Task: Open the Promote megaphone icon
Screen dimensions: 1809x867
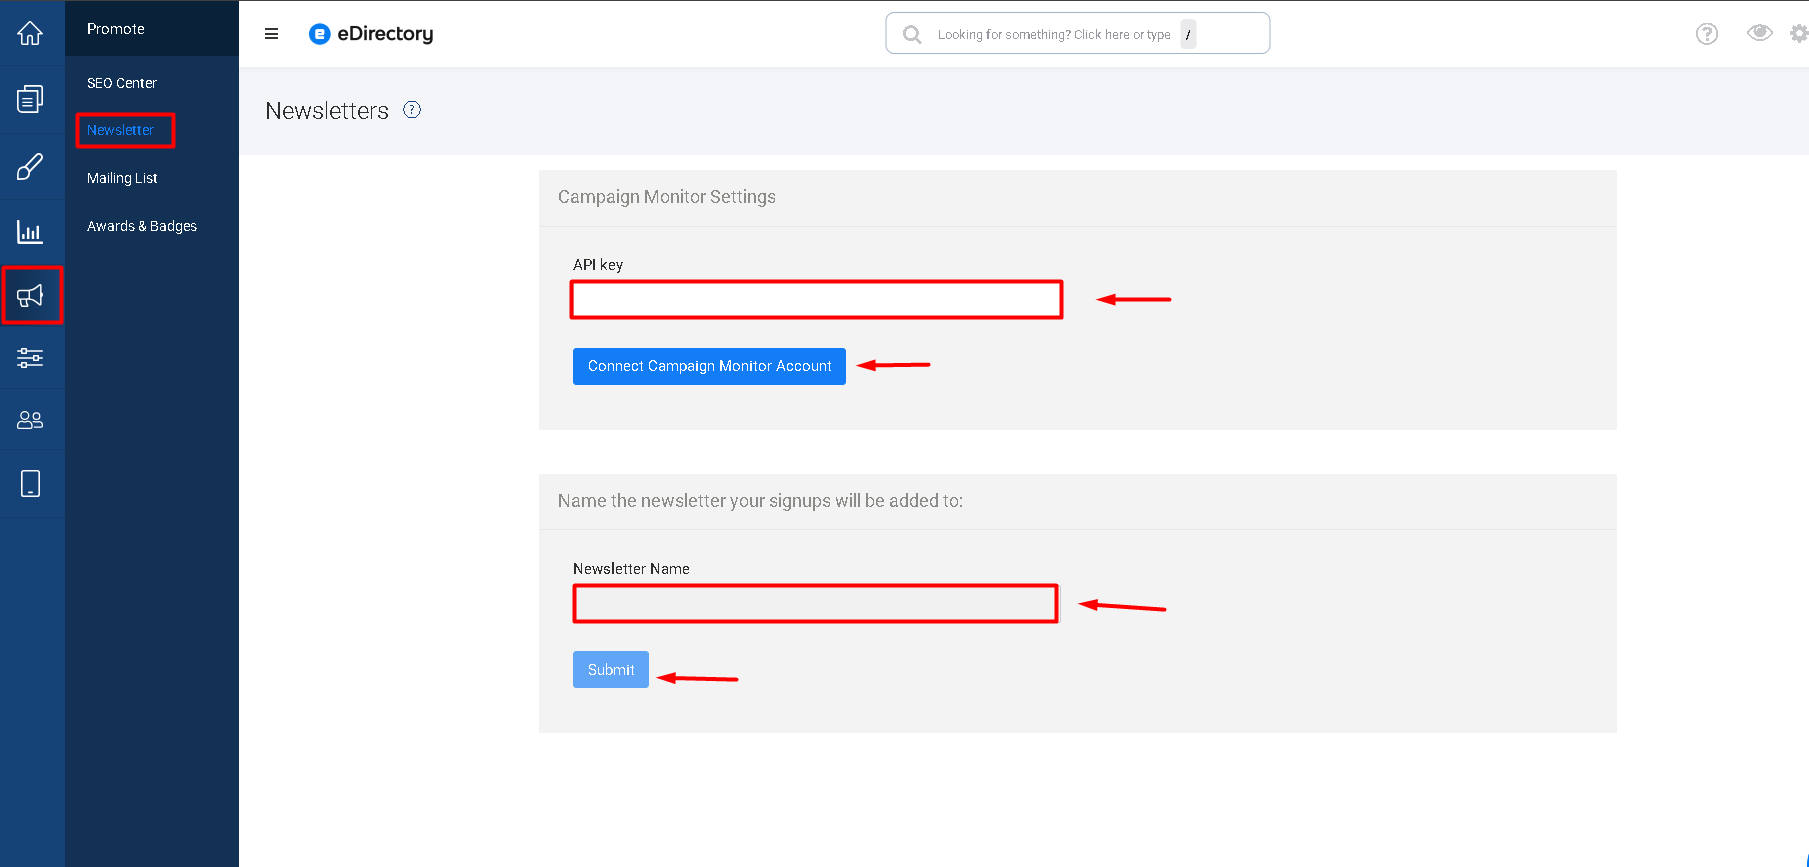Action: point(30,295)
